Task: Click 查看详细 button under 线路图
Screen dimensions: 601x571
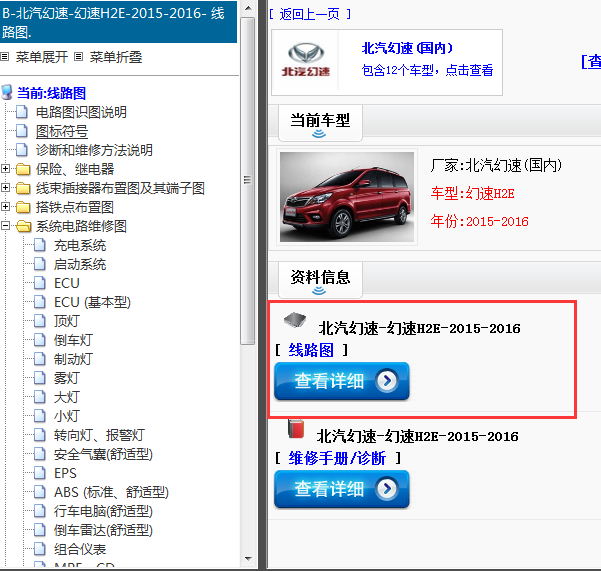Action: (342, 381)
